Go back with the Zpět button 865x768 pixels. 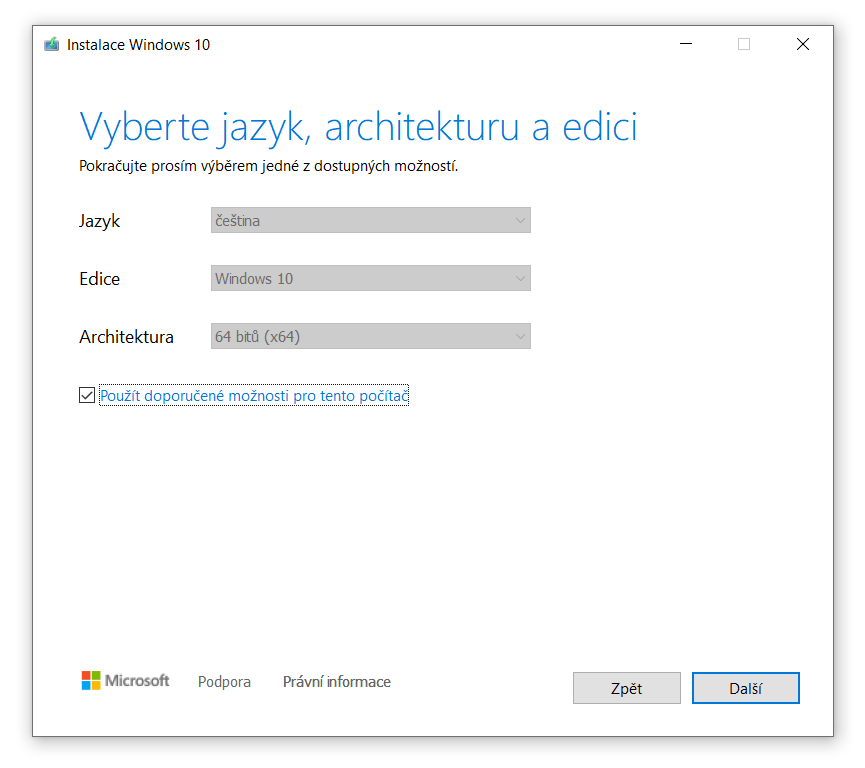click(627, 688)
